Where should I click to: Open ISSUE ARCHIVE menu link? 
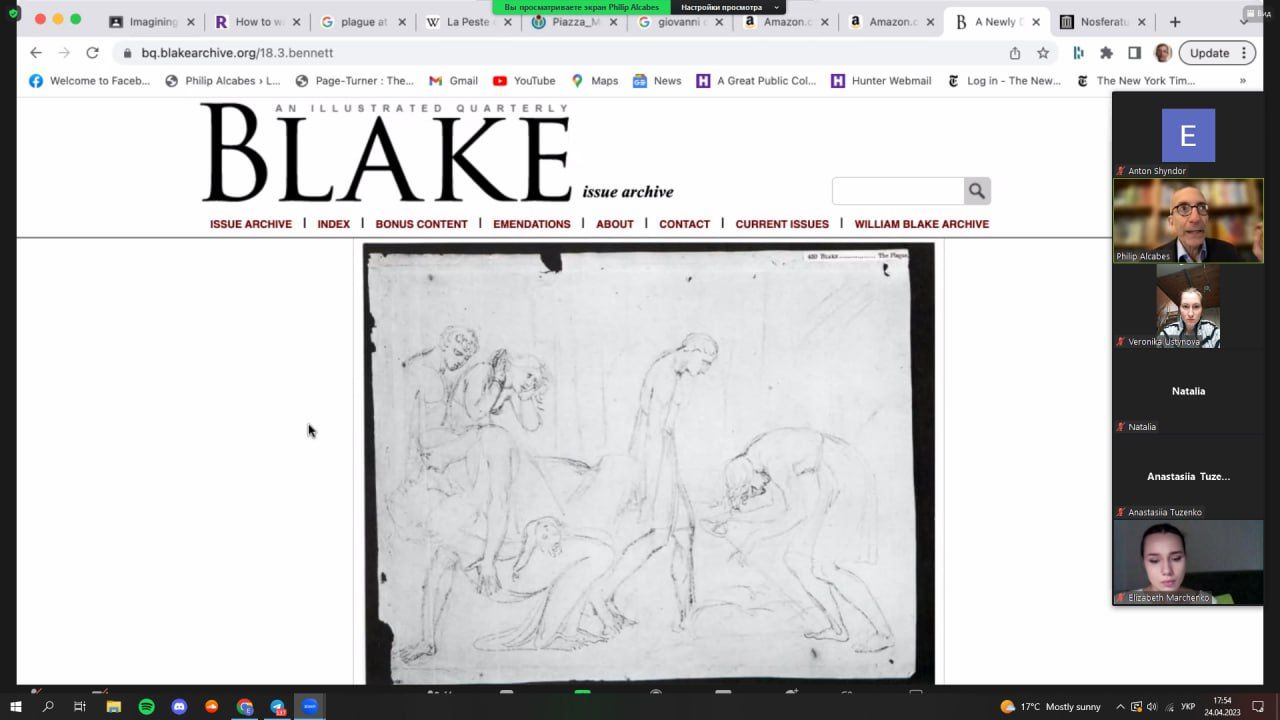click(x=251, y=224)
